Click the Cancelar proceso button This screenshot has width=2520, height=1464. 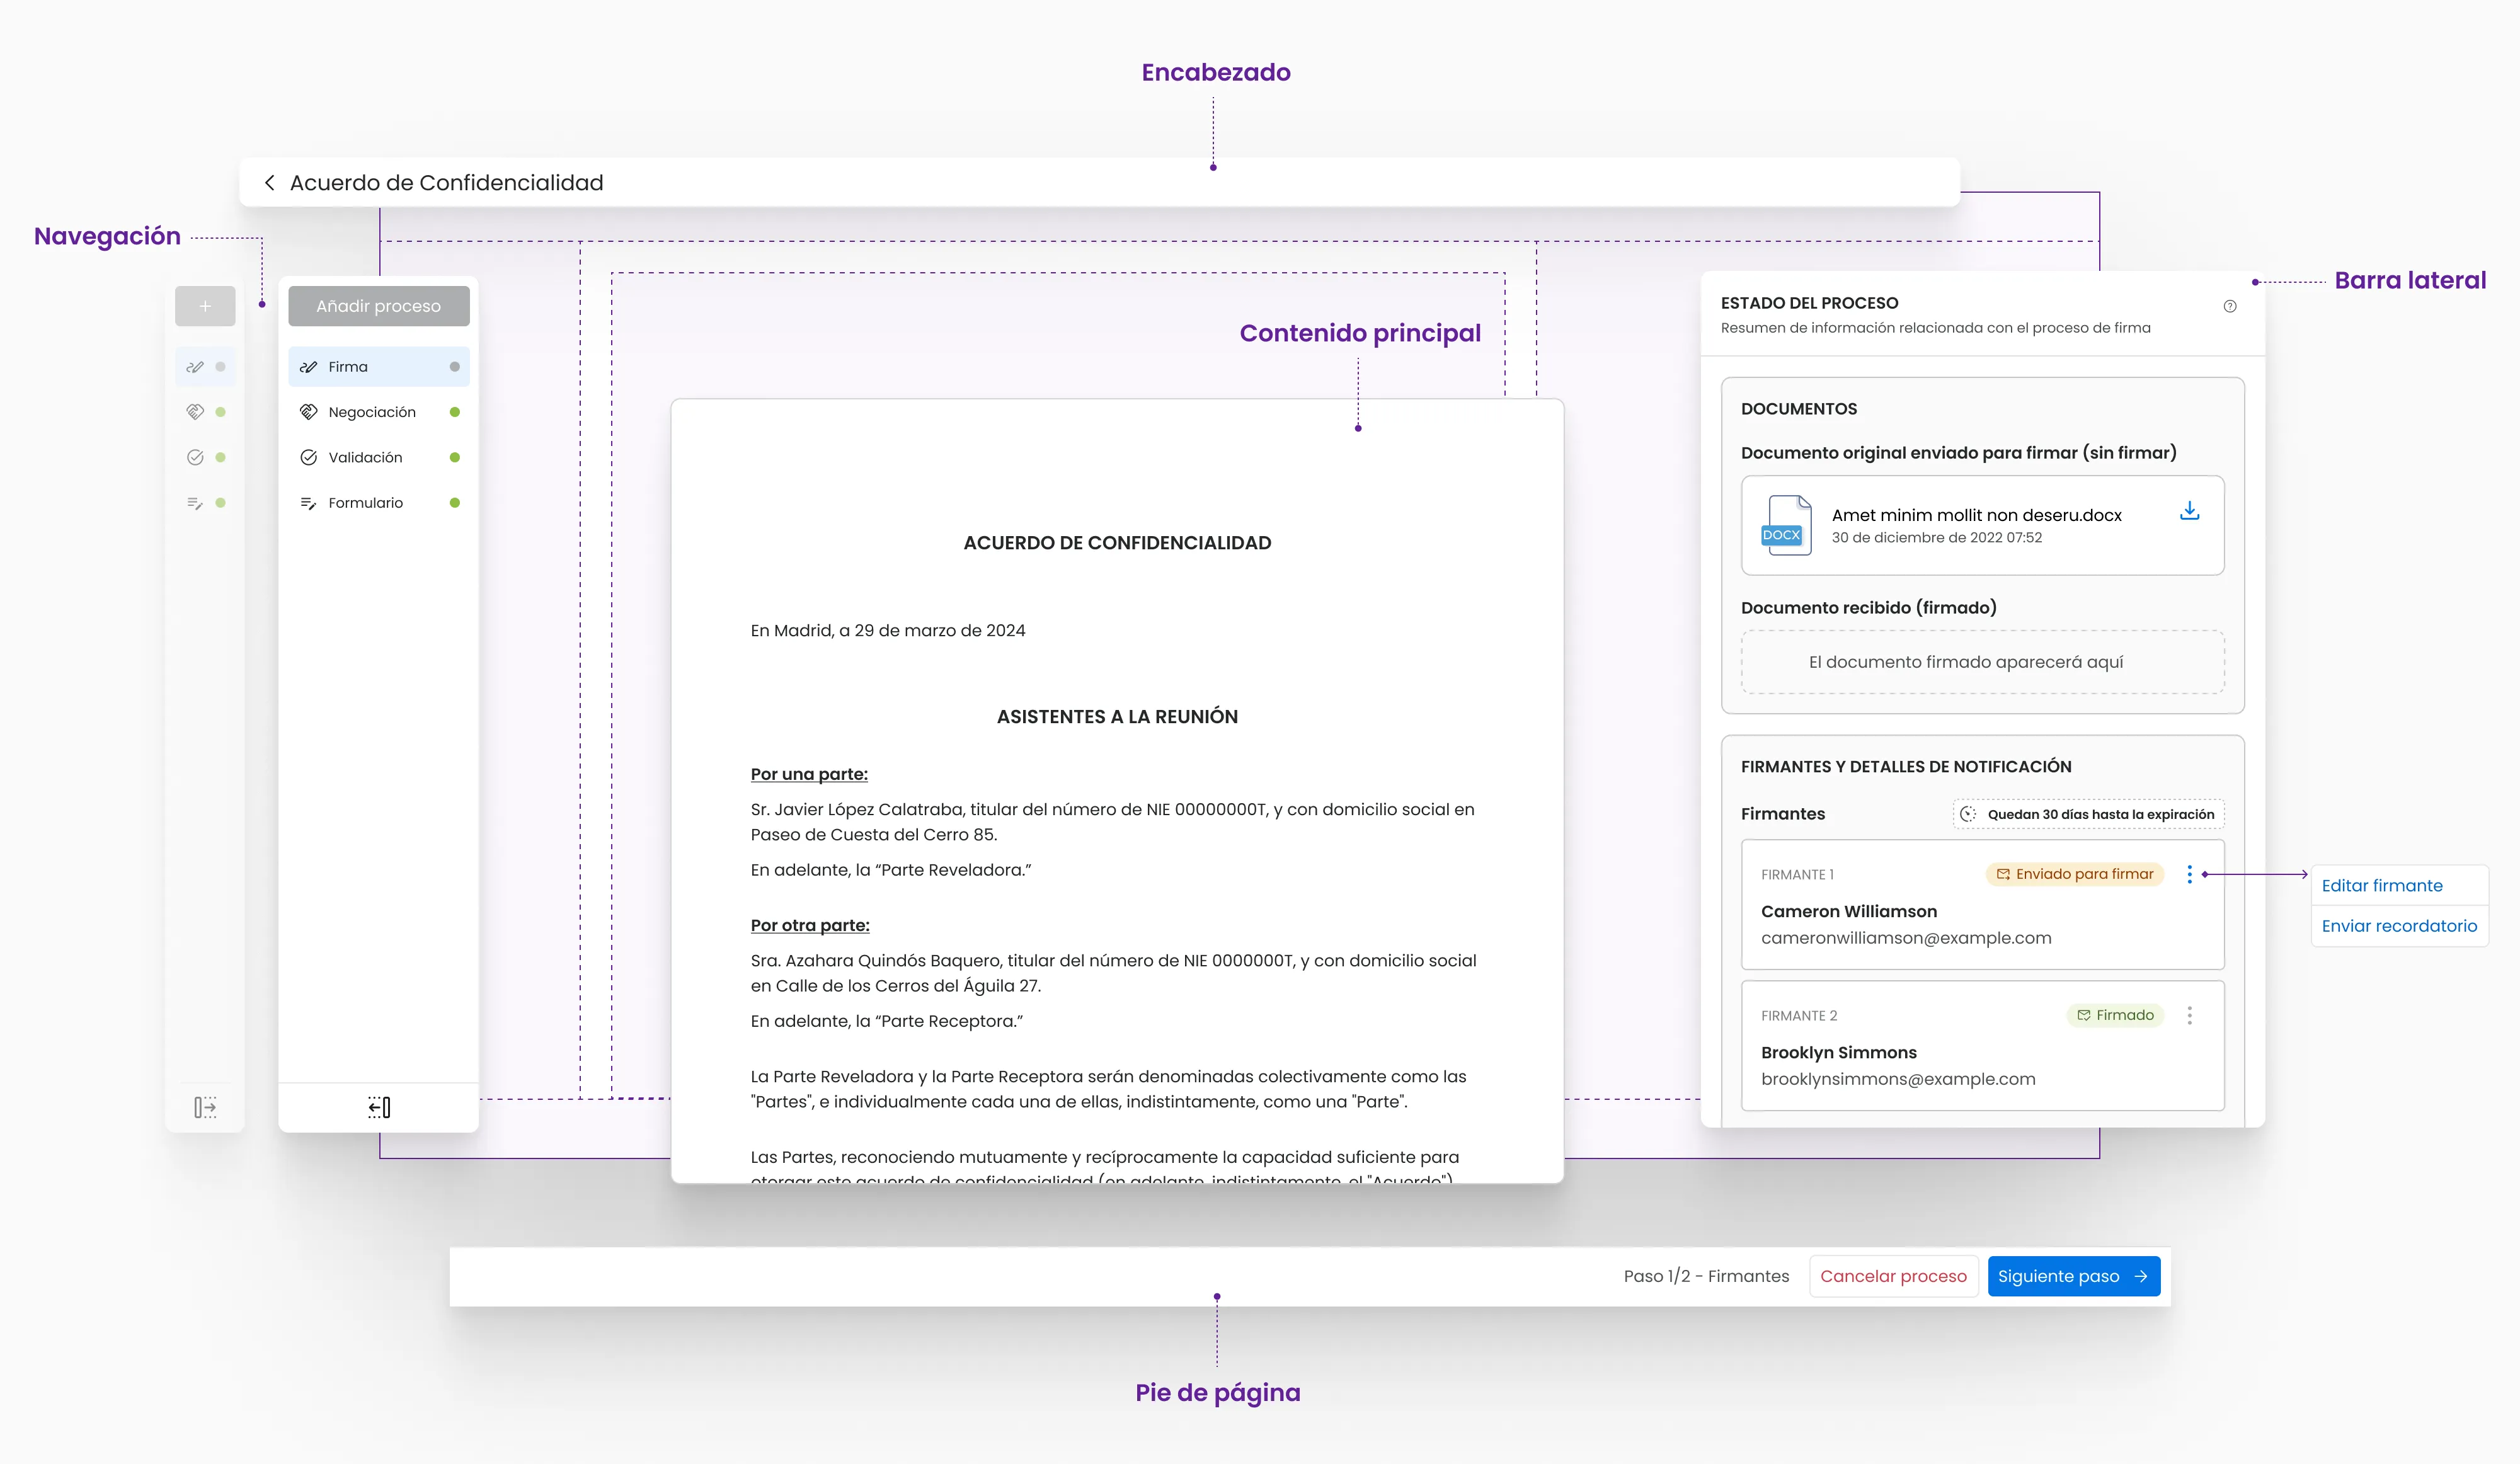point(1893,1276)
